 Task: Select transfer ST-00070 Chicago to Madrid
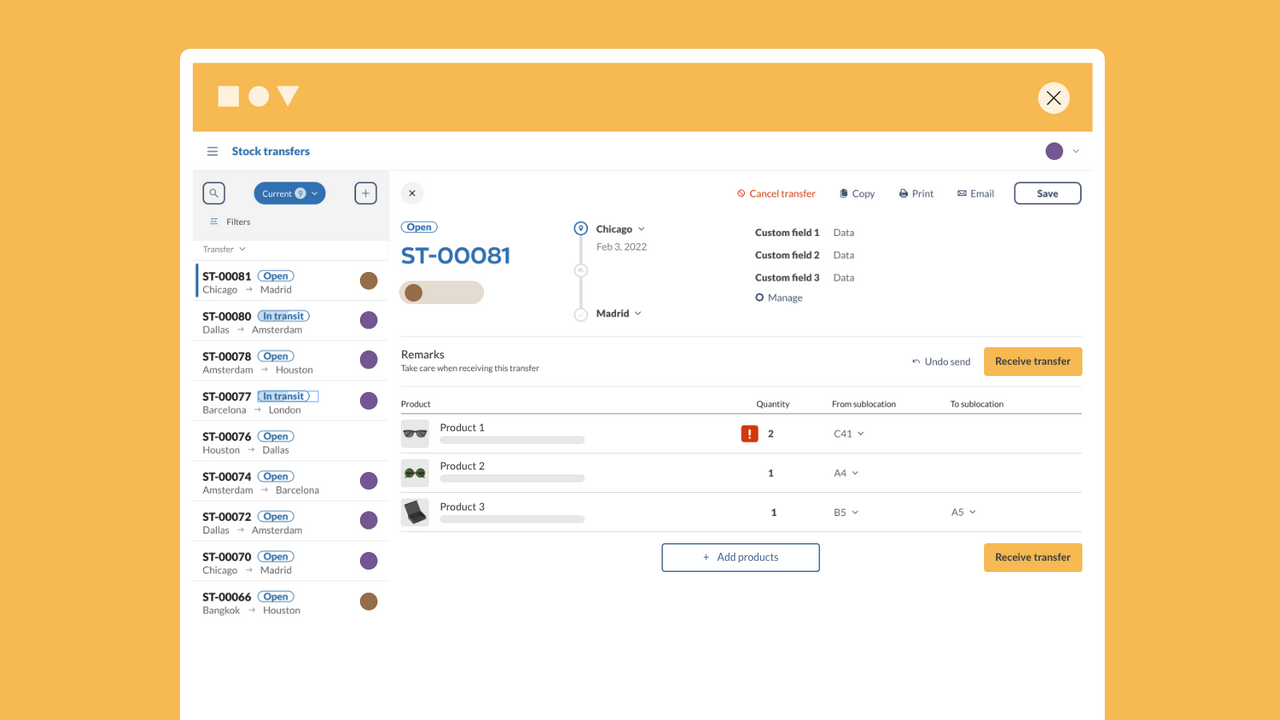(x=290, y=562)
